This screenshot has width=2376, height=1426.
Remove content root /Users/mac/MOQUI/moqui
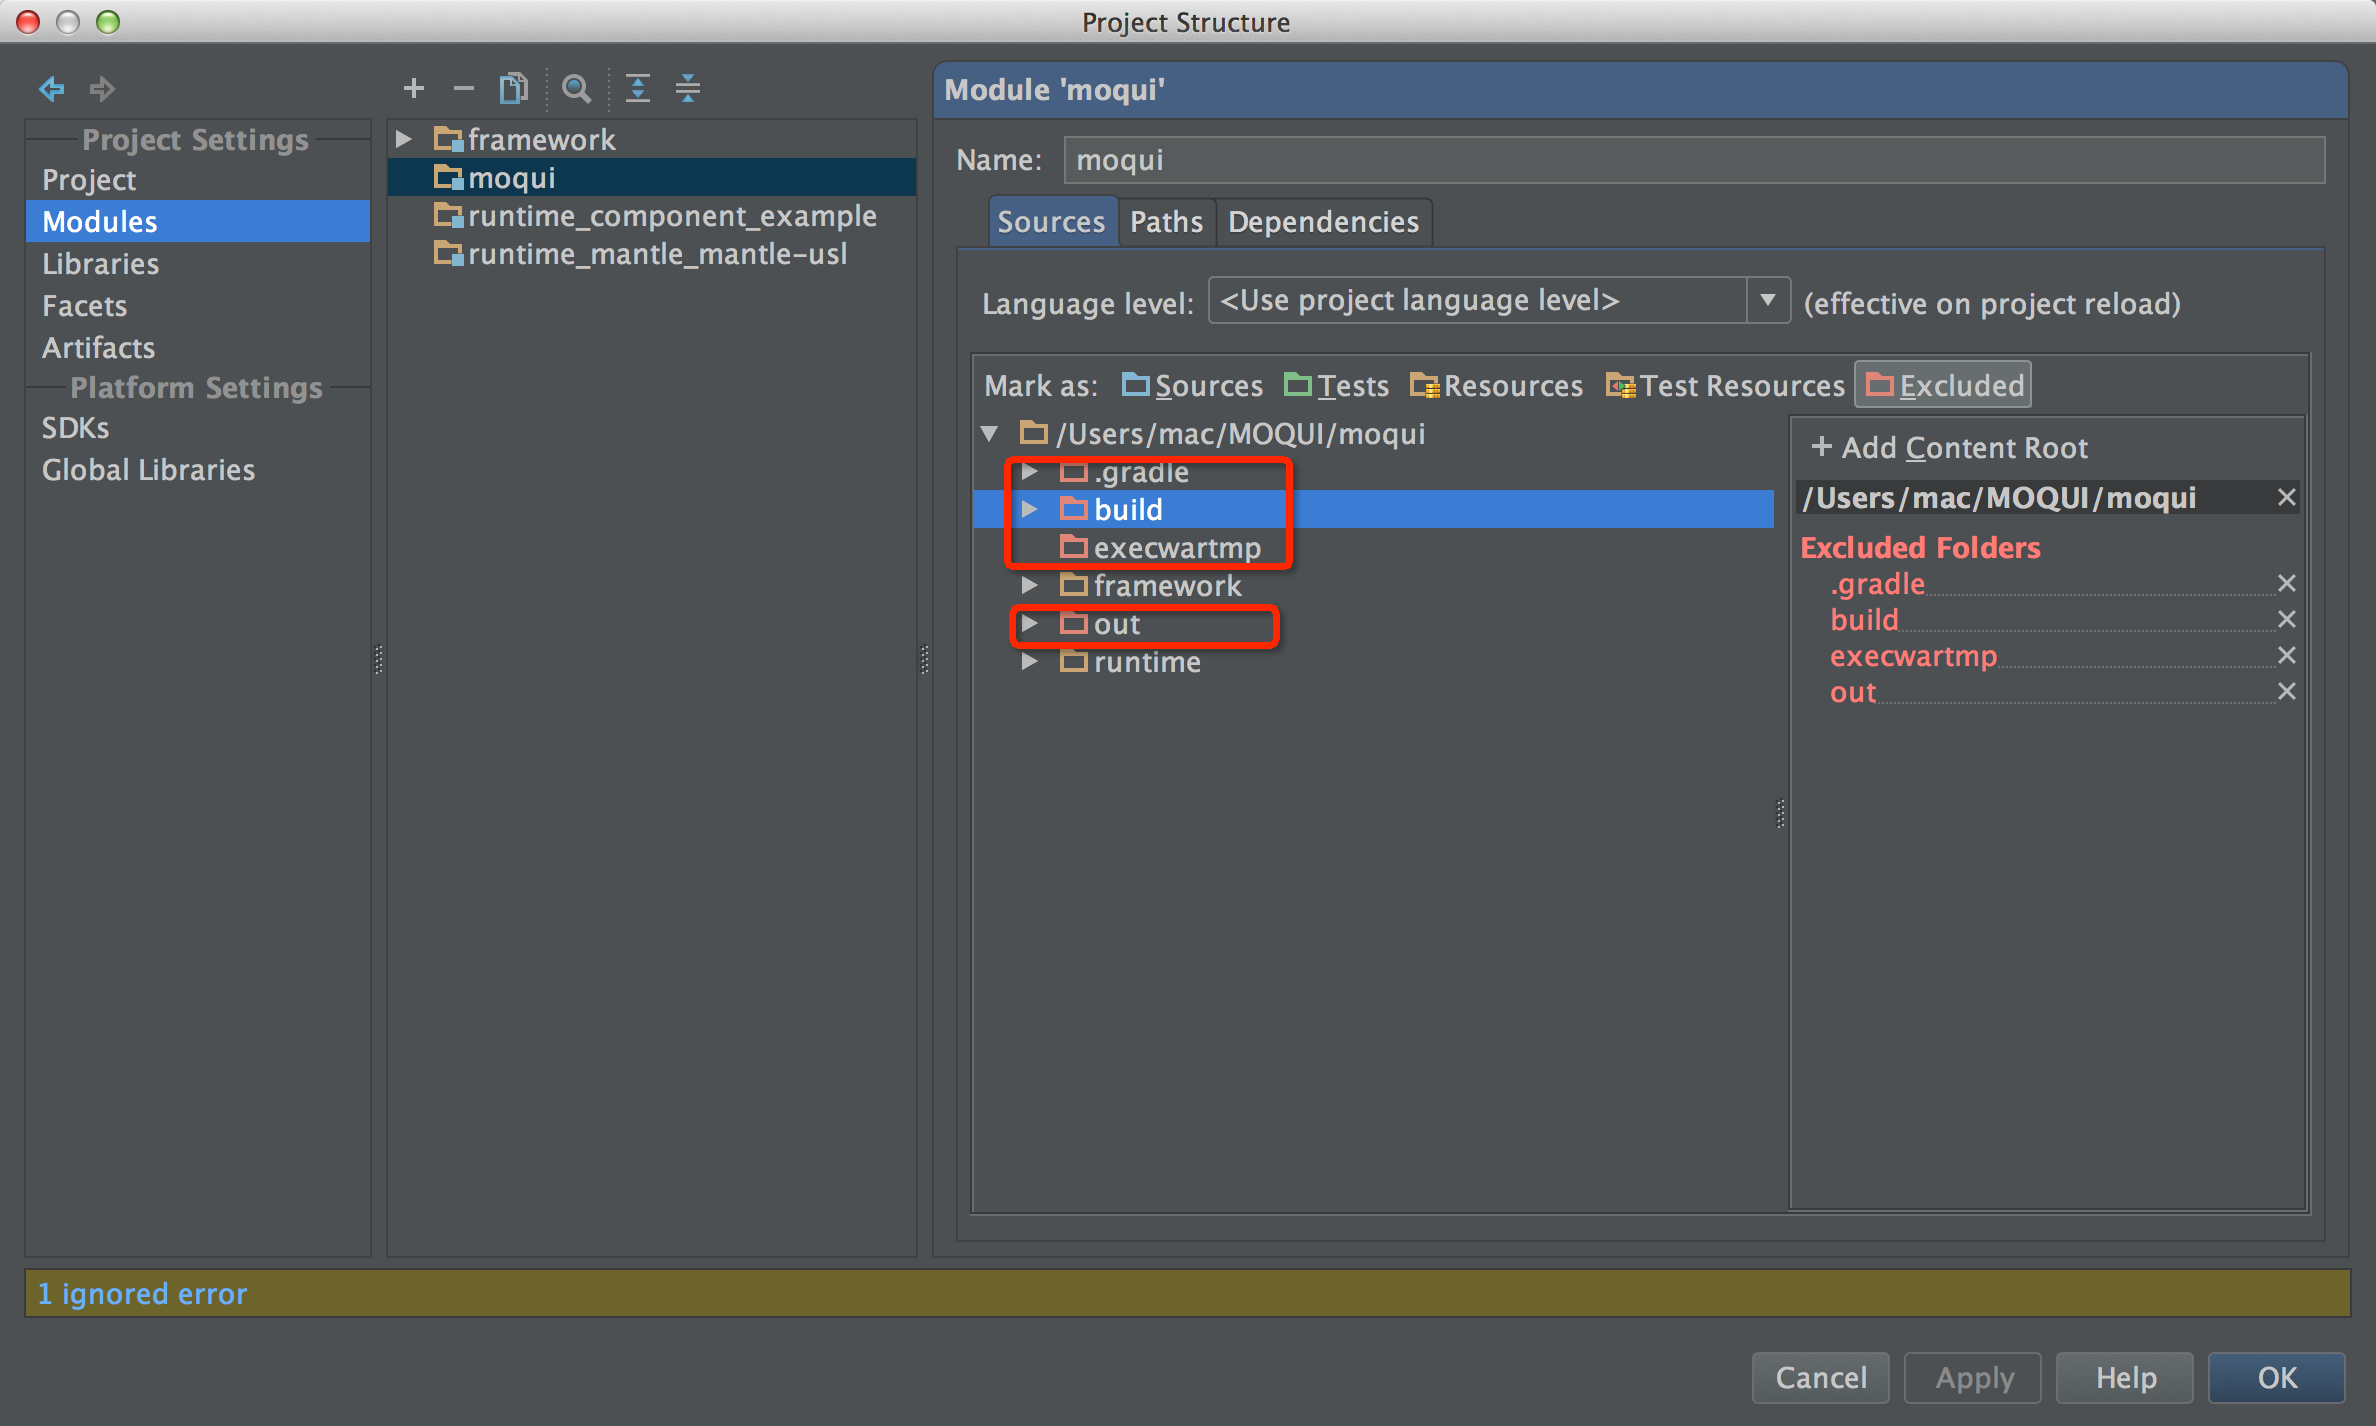coord(2286,498)
